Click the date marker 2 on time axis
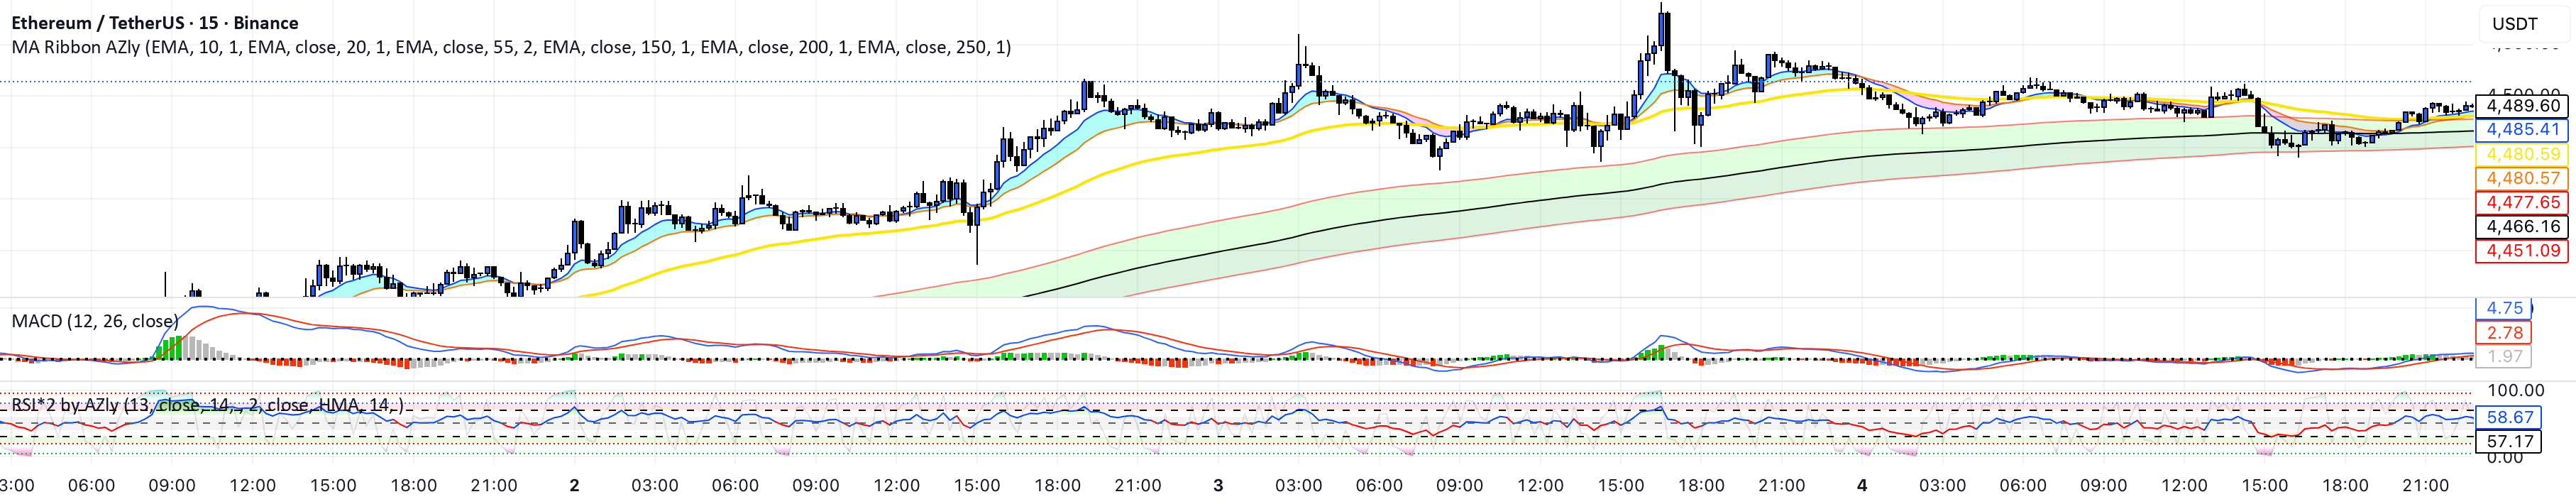This screenshot has width=2576, height=504. (x=574, y=485)
